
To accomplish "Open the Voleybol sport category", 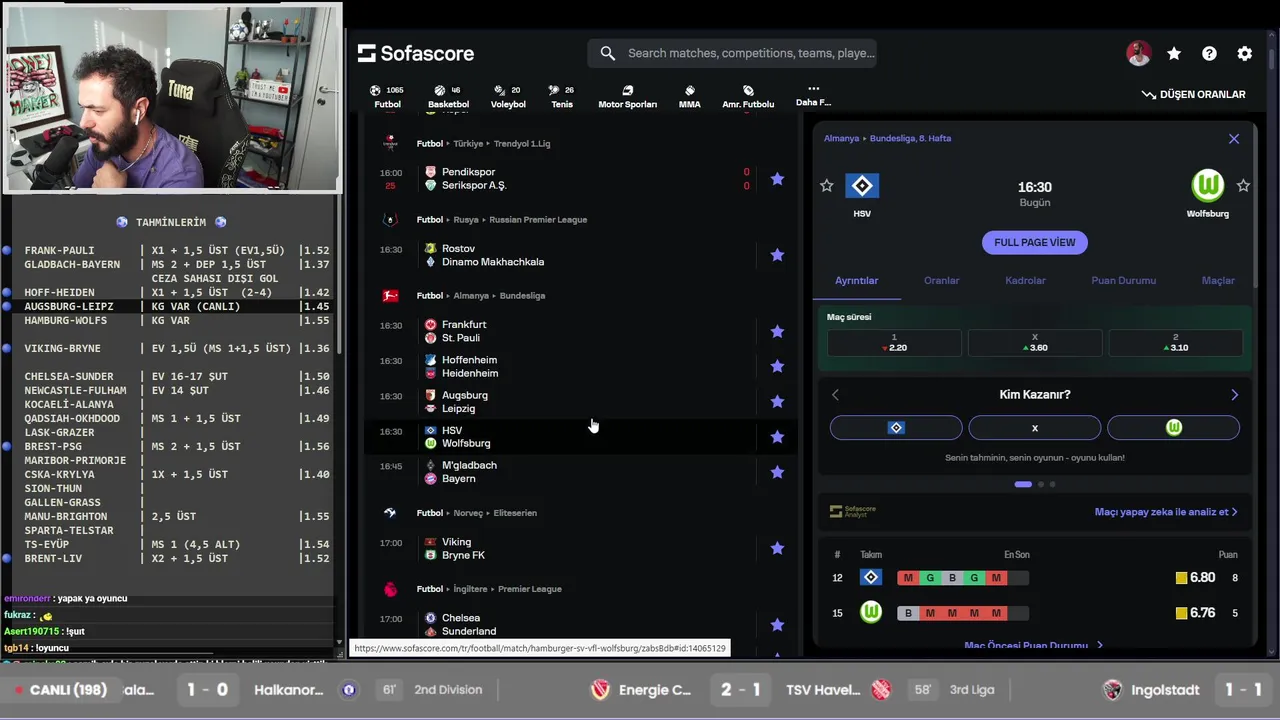I will point(508,97).
